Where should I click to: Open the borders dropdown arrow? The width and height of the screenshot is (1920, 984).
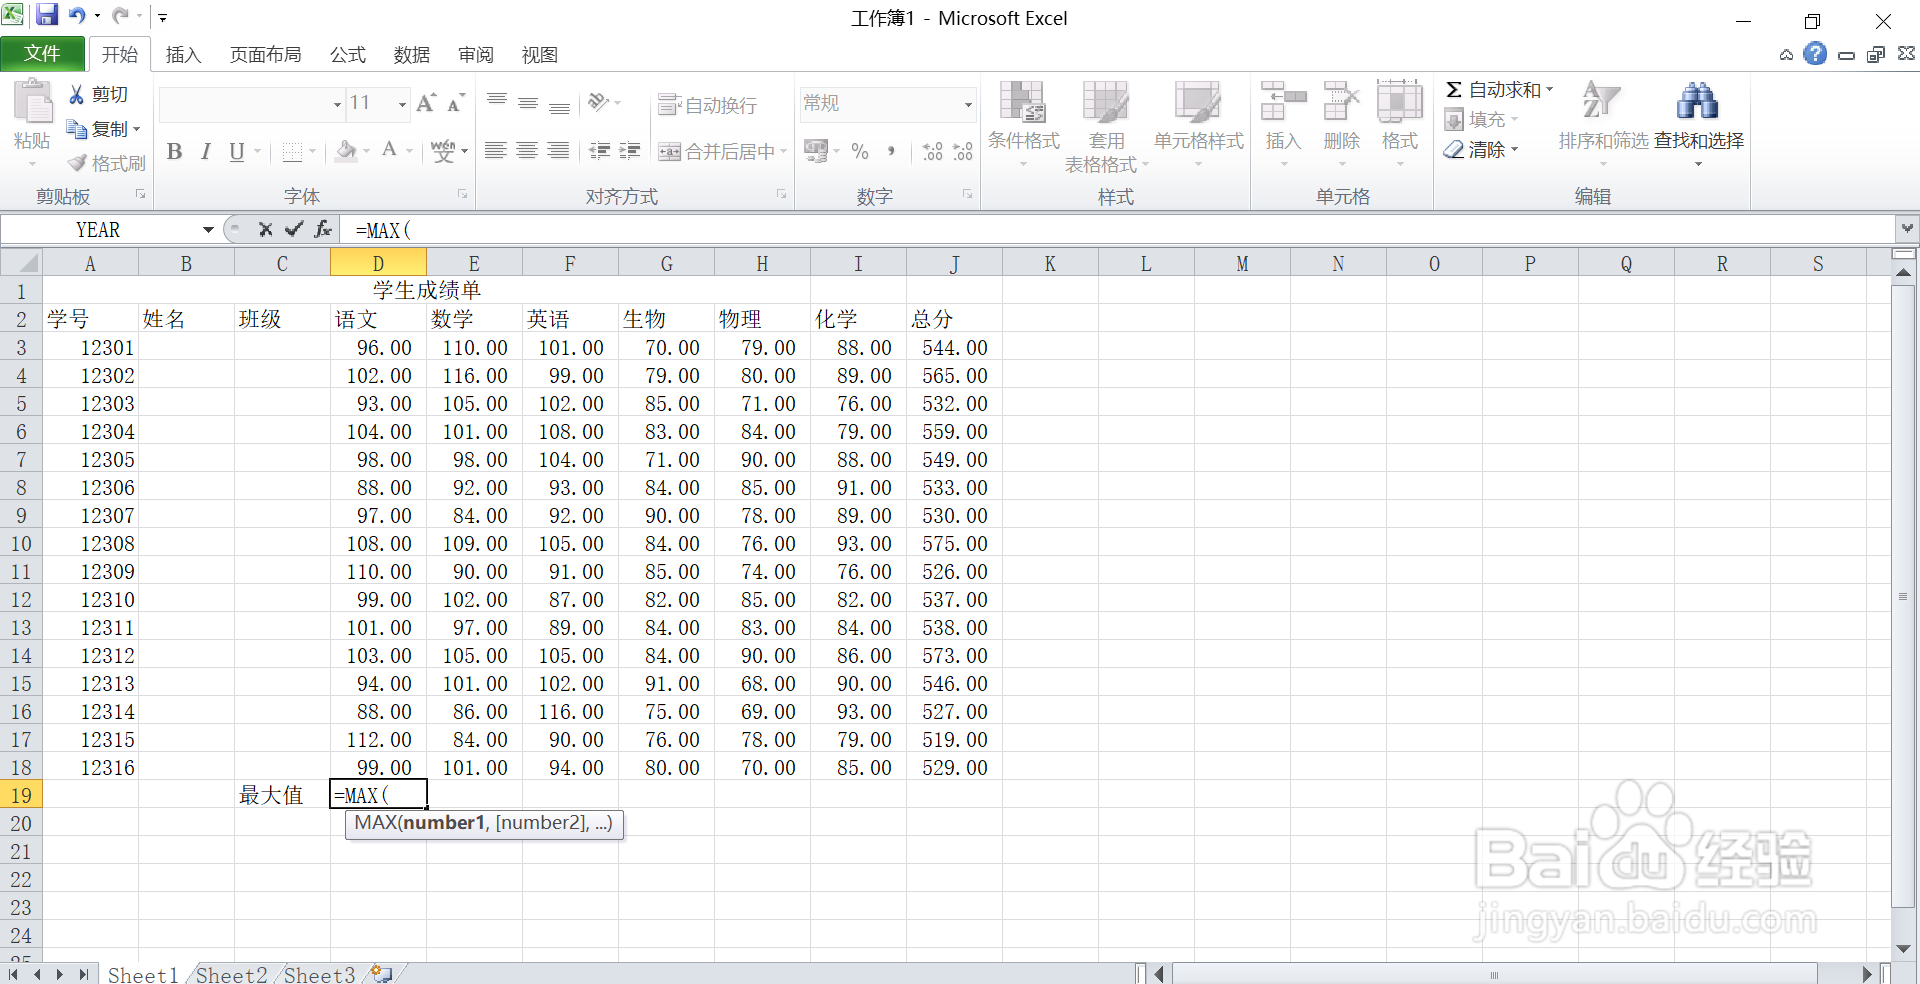pos(313,152)
